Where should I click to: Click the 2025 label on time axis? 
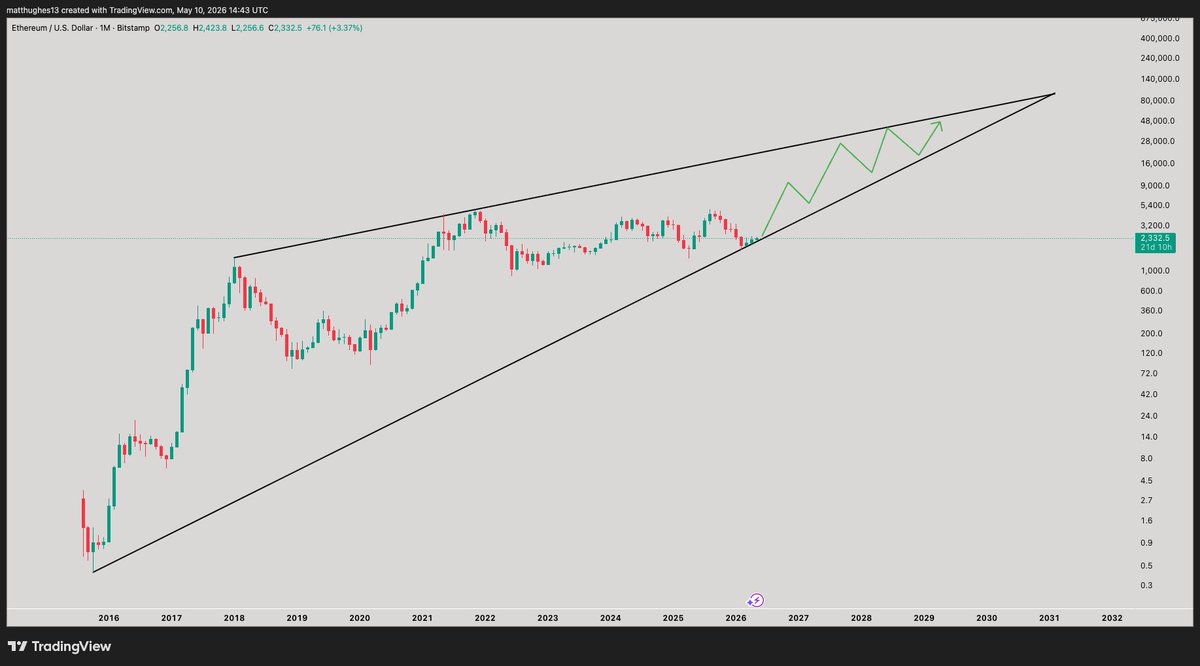click(x=673, y=619)
